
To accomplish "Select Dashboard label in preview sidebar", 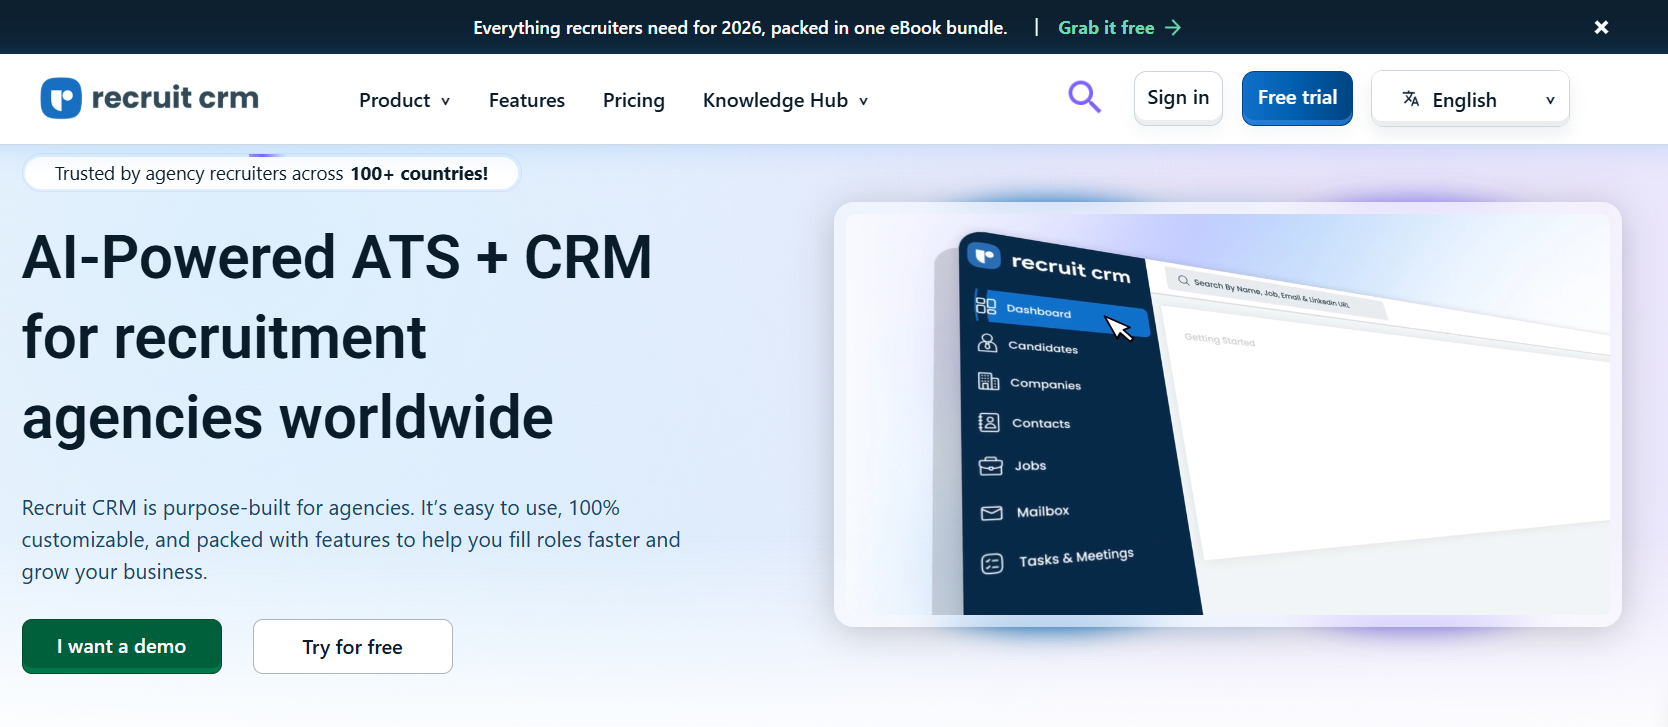I will pyautogui.click(x=1038, y=311).
